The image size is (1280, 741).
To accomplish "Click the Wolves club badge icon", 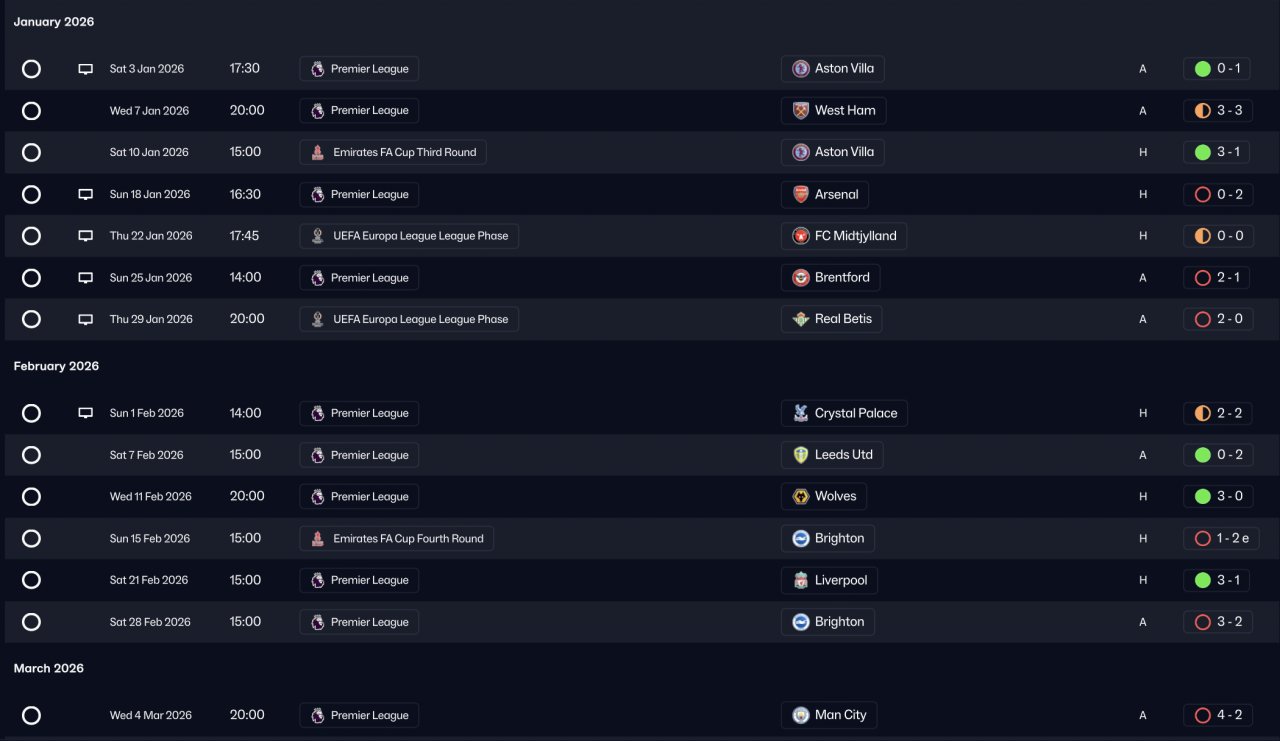I will [x=801, y=496].
